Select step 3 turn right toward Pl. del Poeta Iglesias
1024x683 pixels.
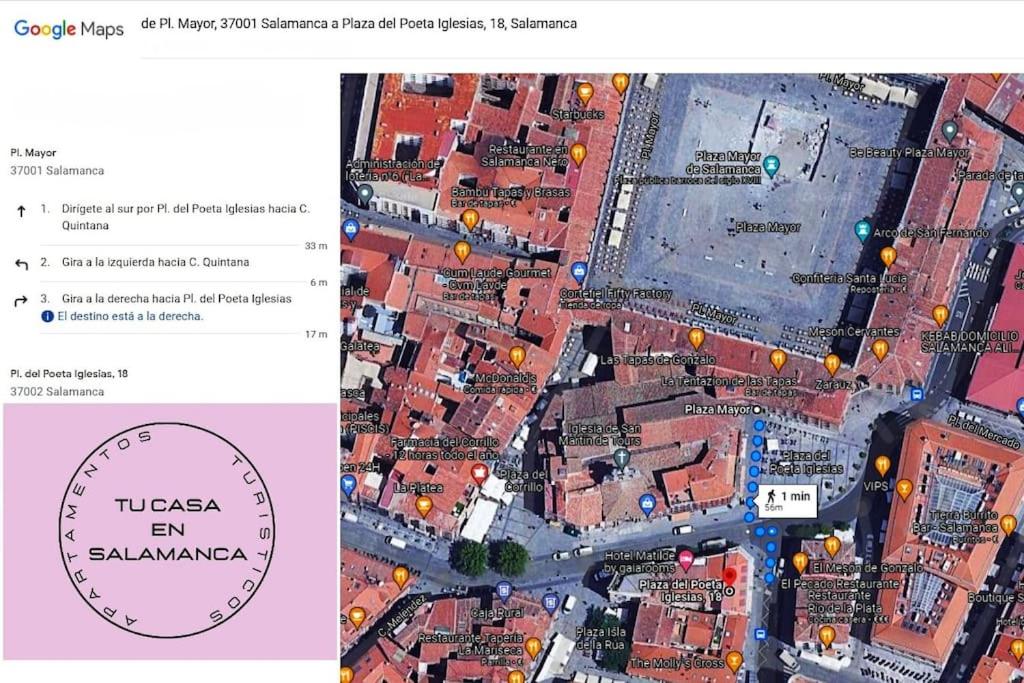(x=170, y=307)
